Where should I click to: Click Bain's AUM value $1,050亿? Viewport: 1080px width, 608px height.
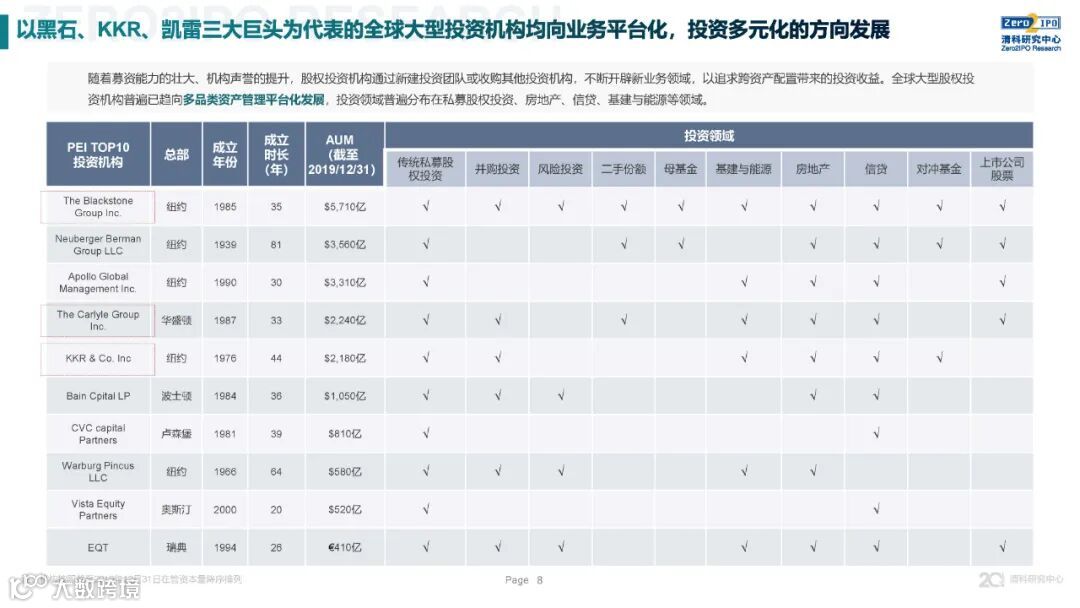(345, 396)
